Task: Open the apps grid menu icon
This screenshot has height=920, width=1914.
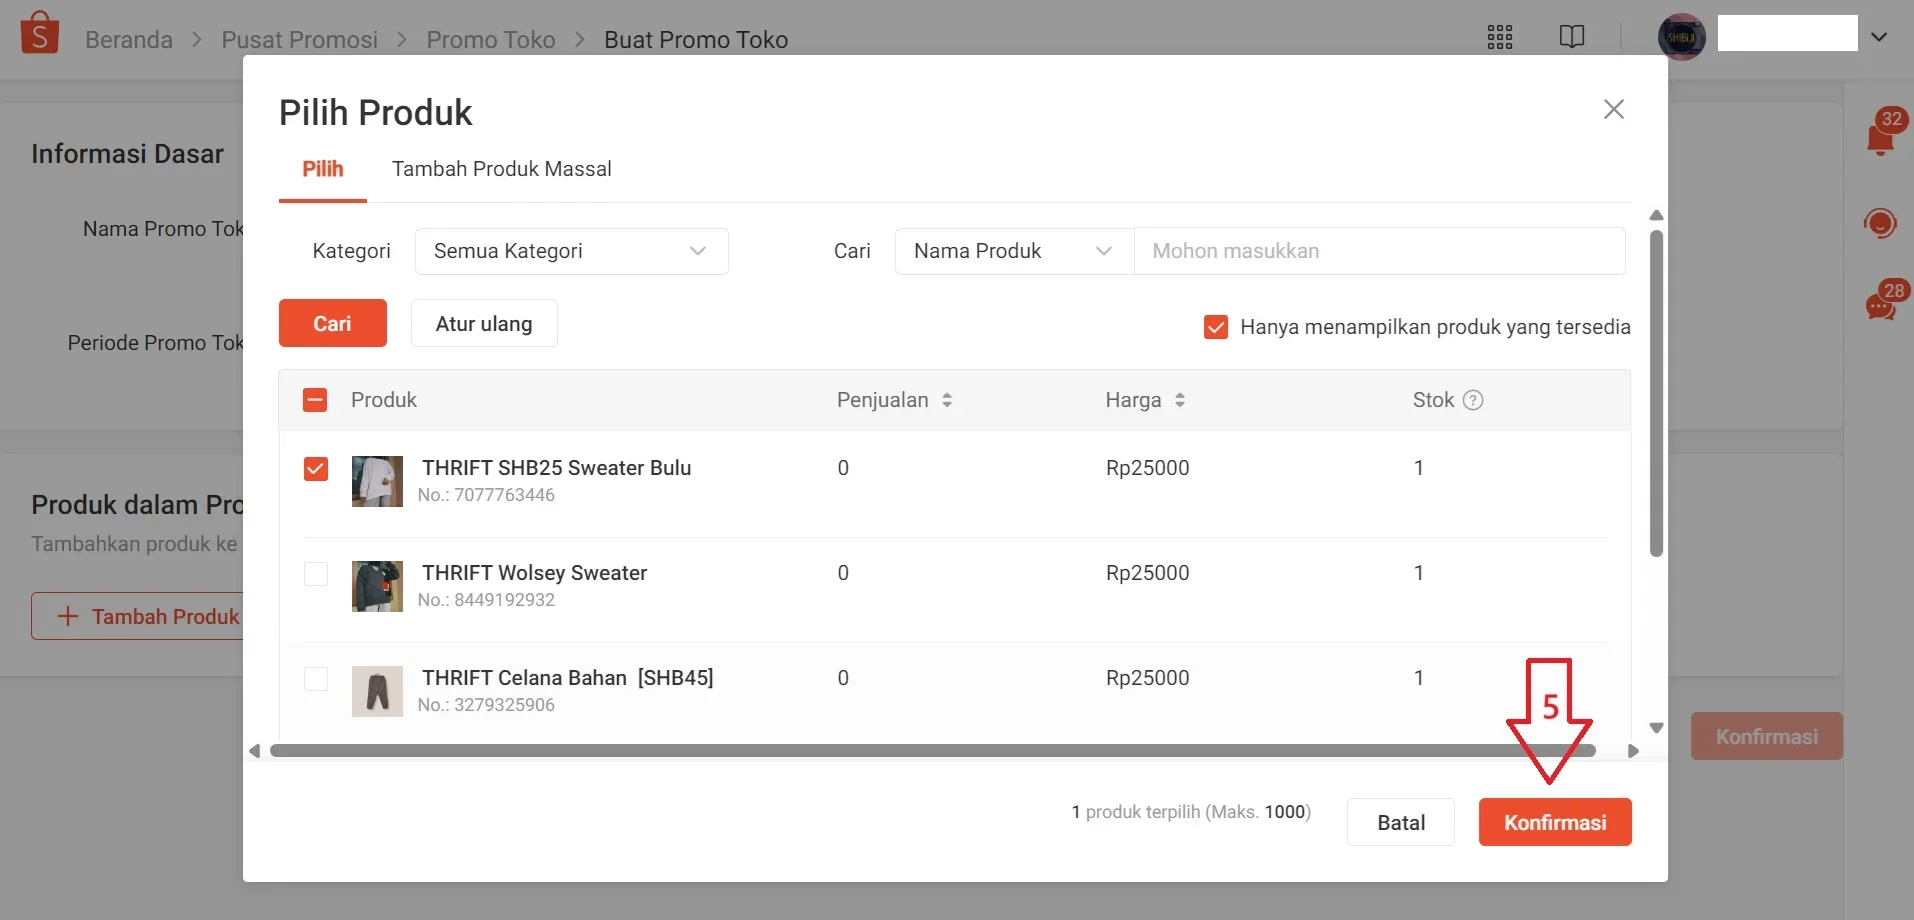Action: tap(1499, 38)
